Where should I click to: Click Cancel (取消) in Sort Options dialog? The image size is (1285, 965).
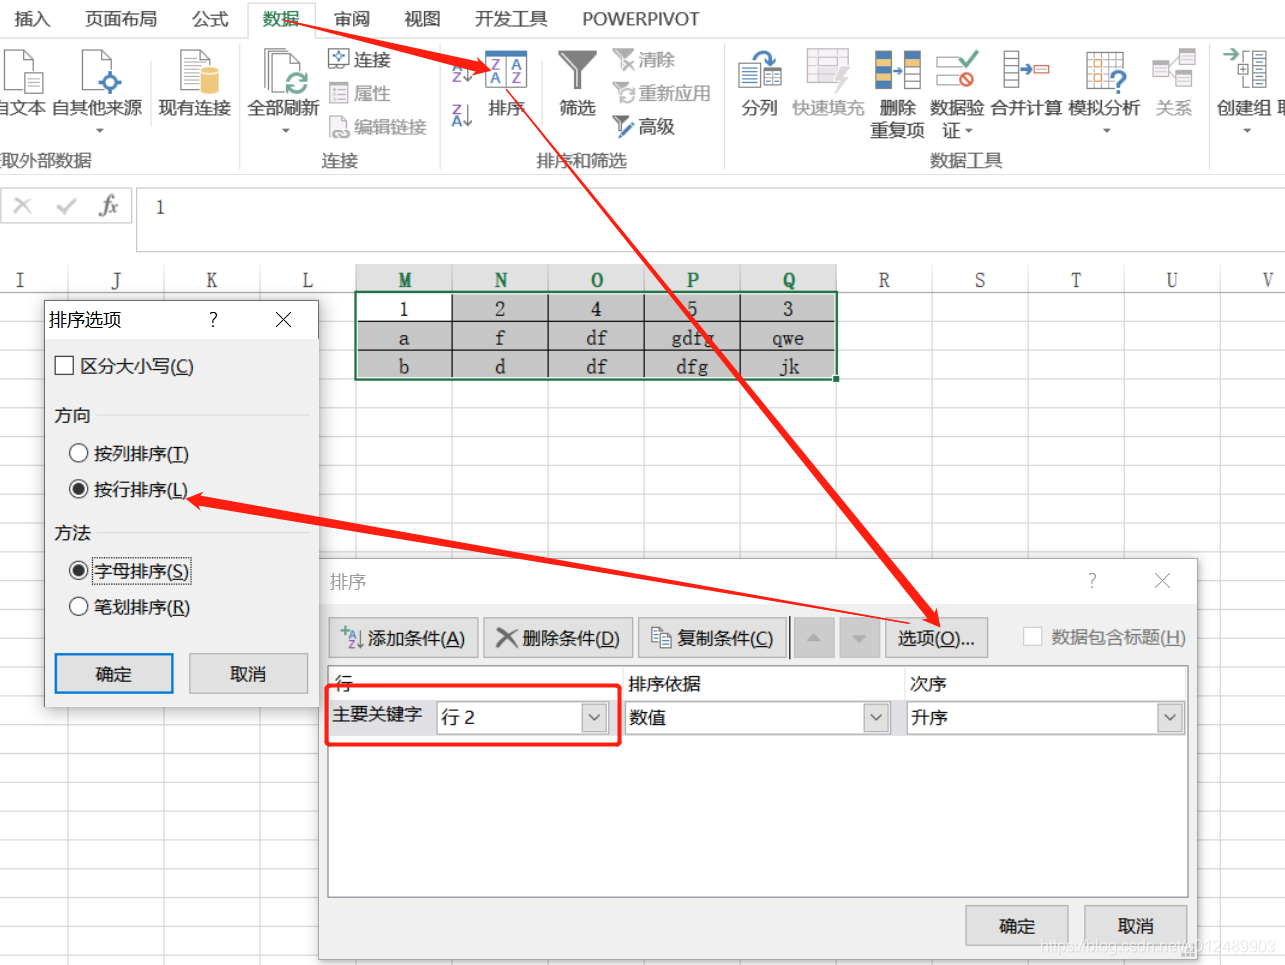coord(248,674)
